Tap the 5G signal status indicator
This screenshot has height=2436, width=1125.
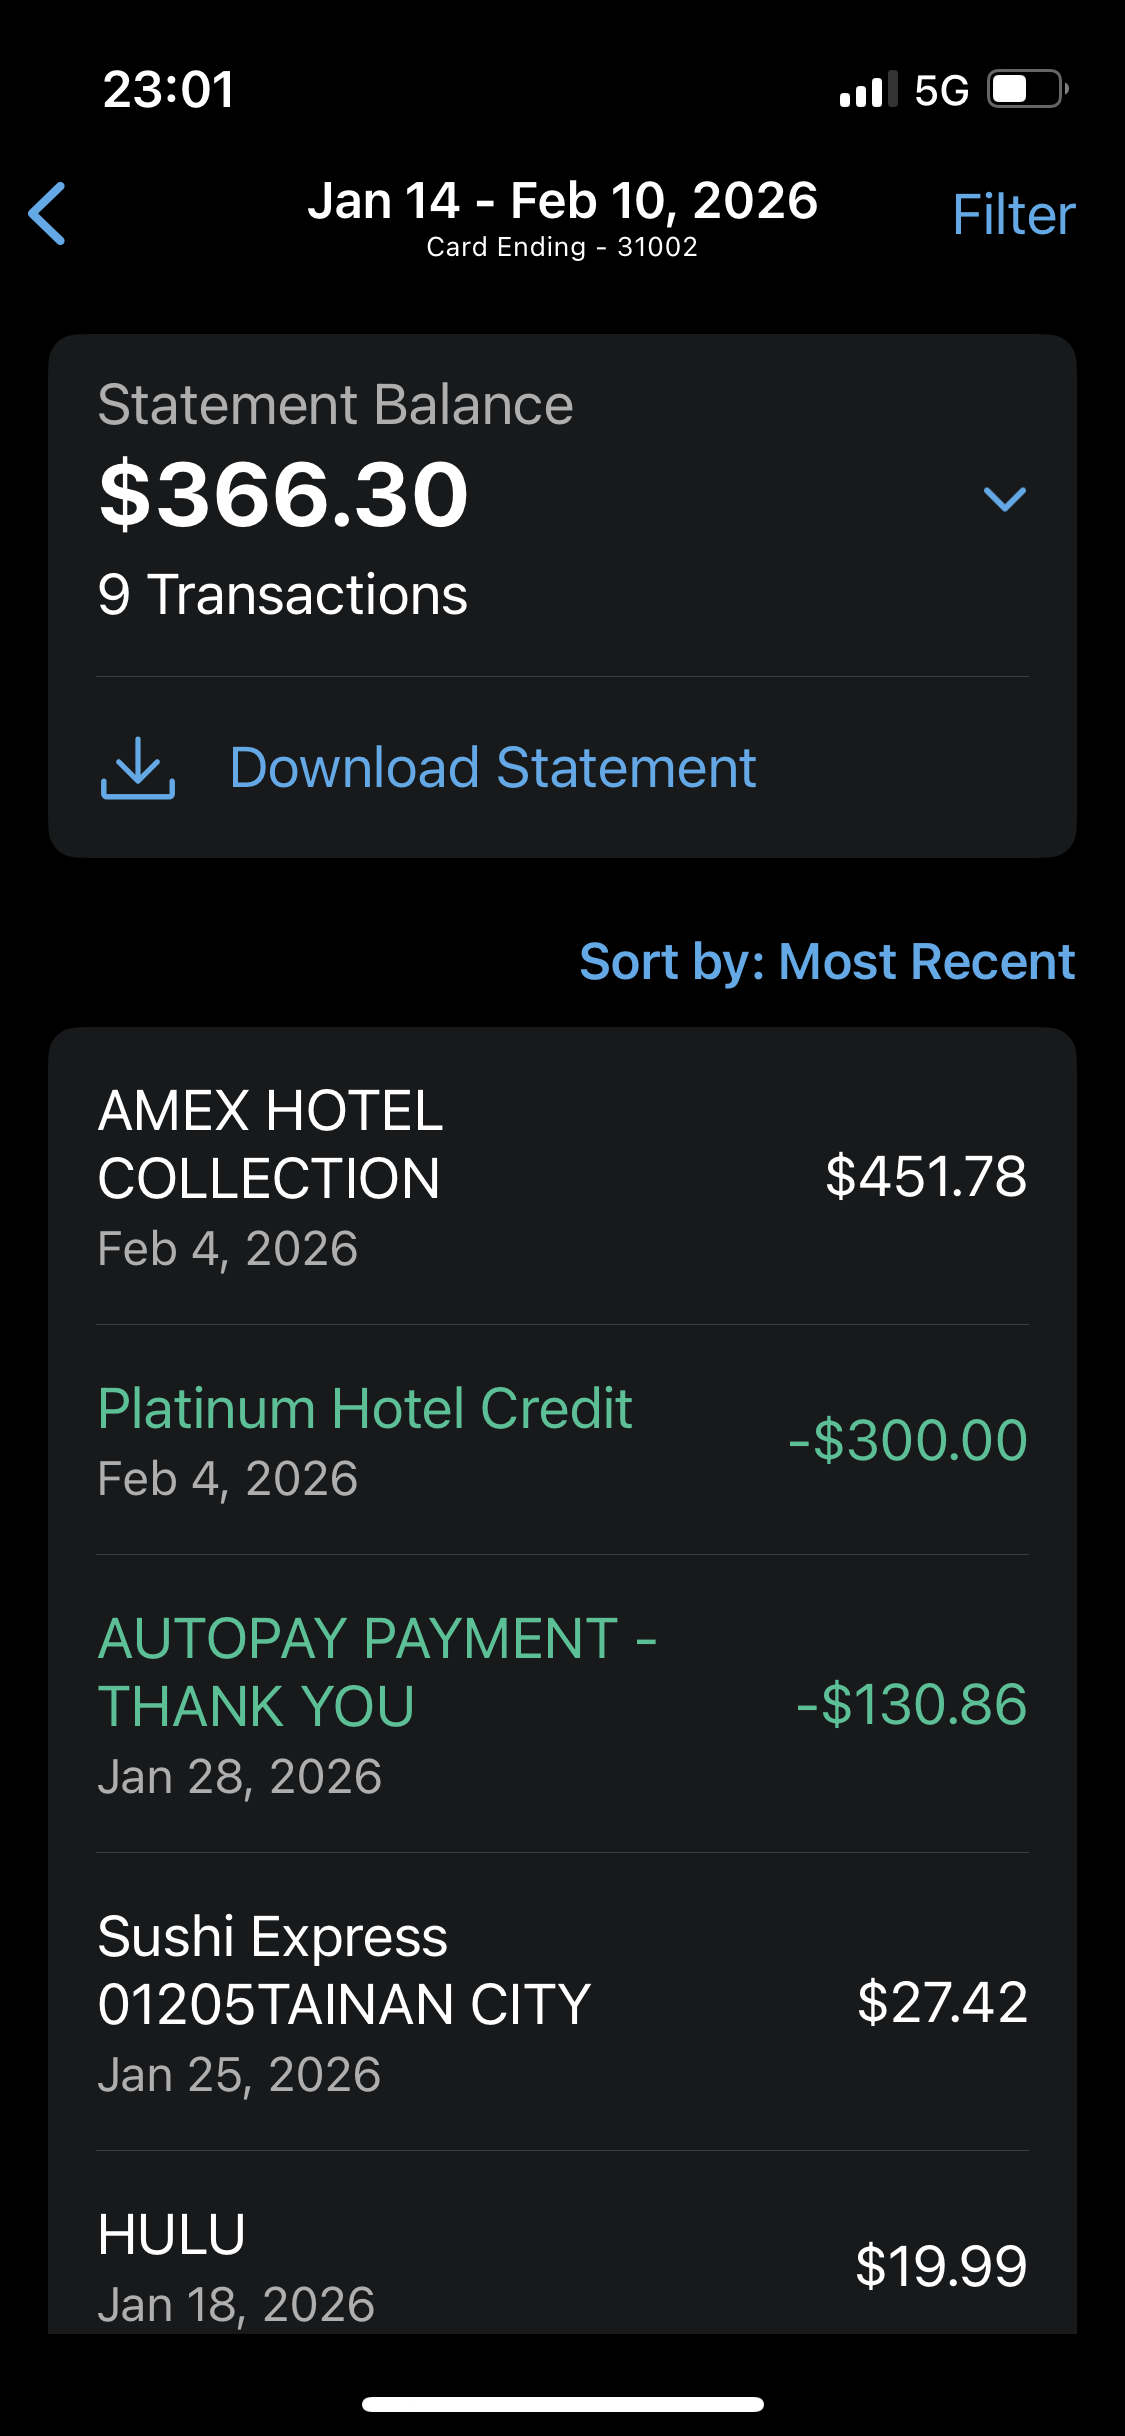coord(941,90)
